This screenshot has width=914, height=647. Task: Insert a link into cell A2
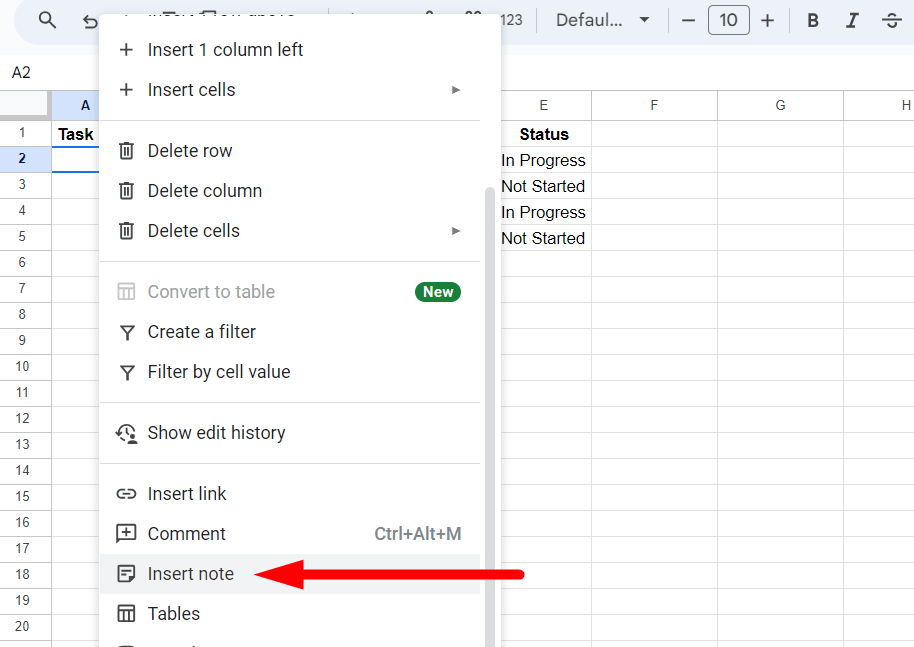(187, 493)
